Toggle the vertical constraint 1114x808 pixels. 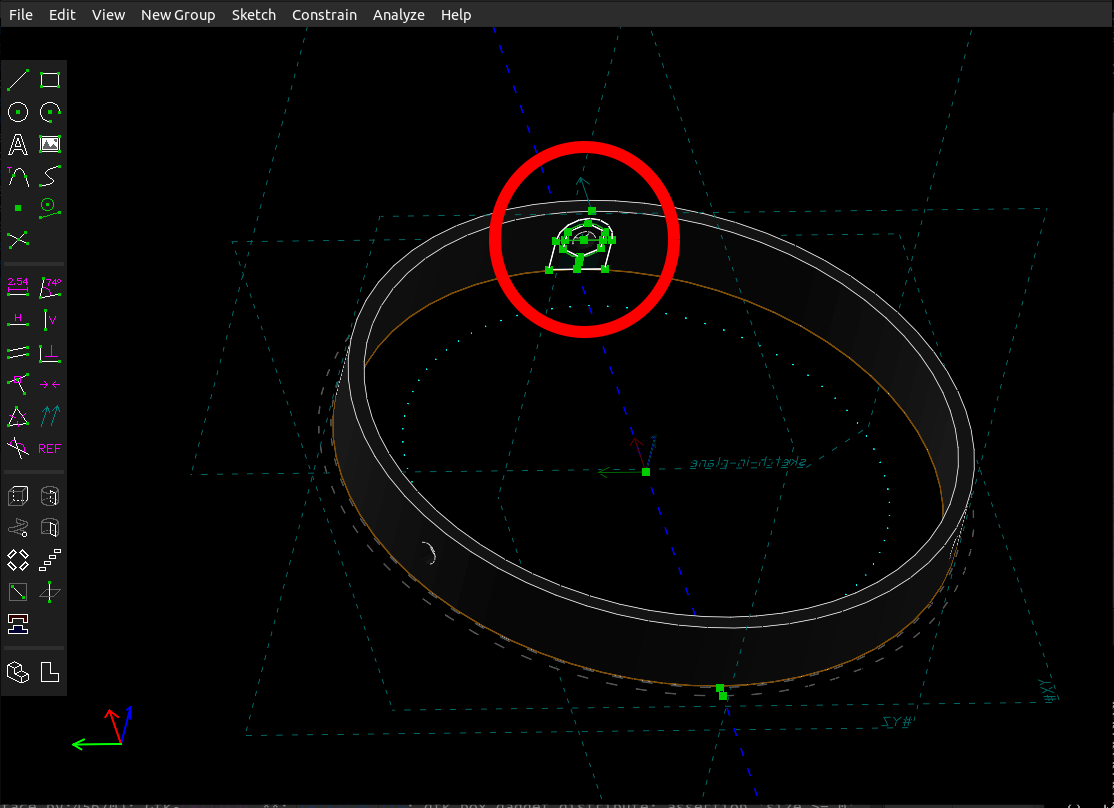tap(49, 319)
